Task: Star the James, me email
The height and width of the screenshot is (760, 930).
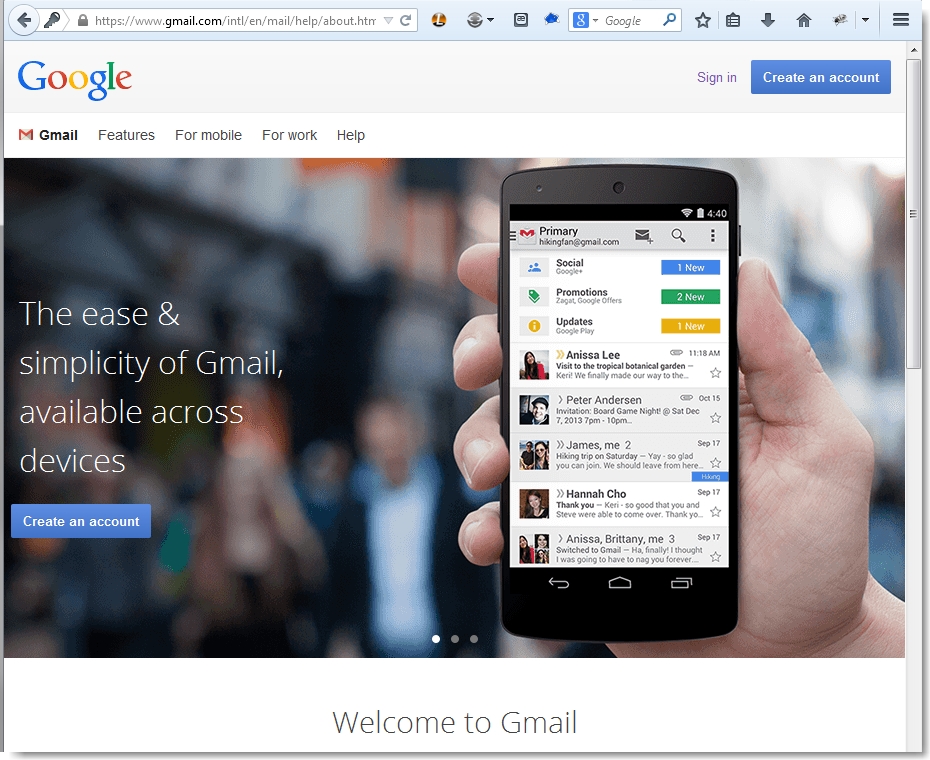Action: point(715,463)
